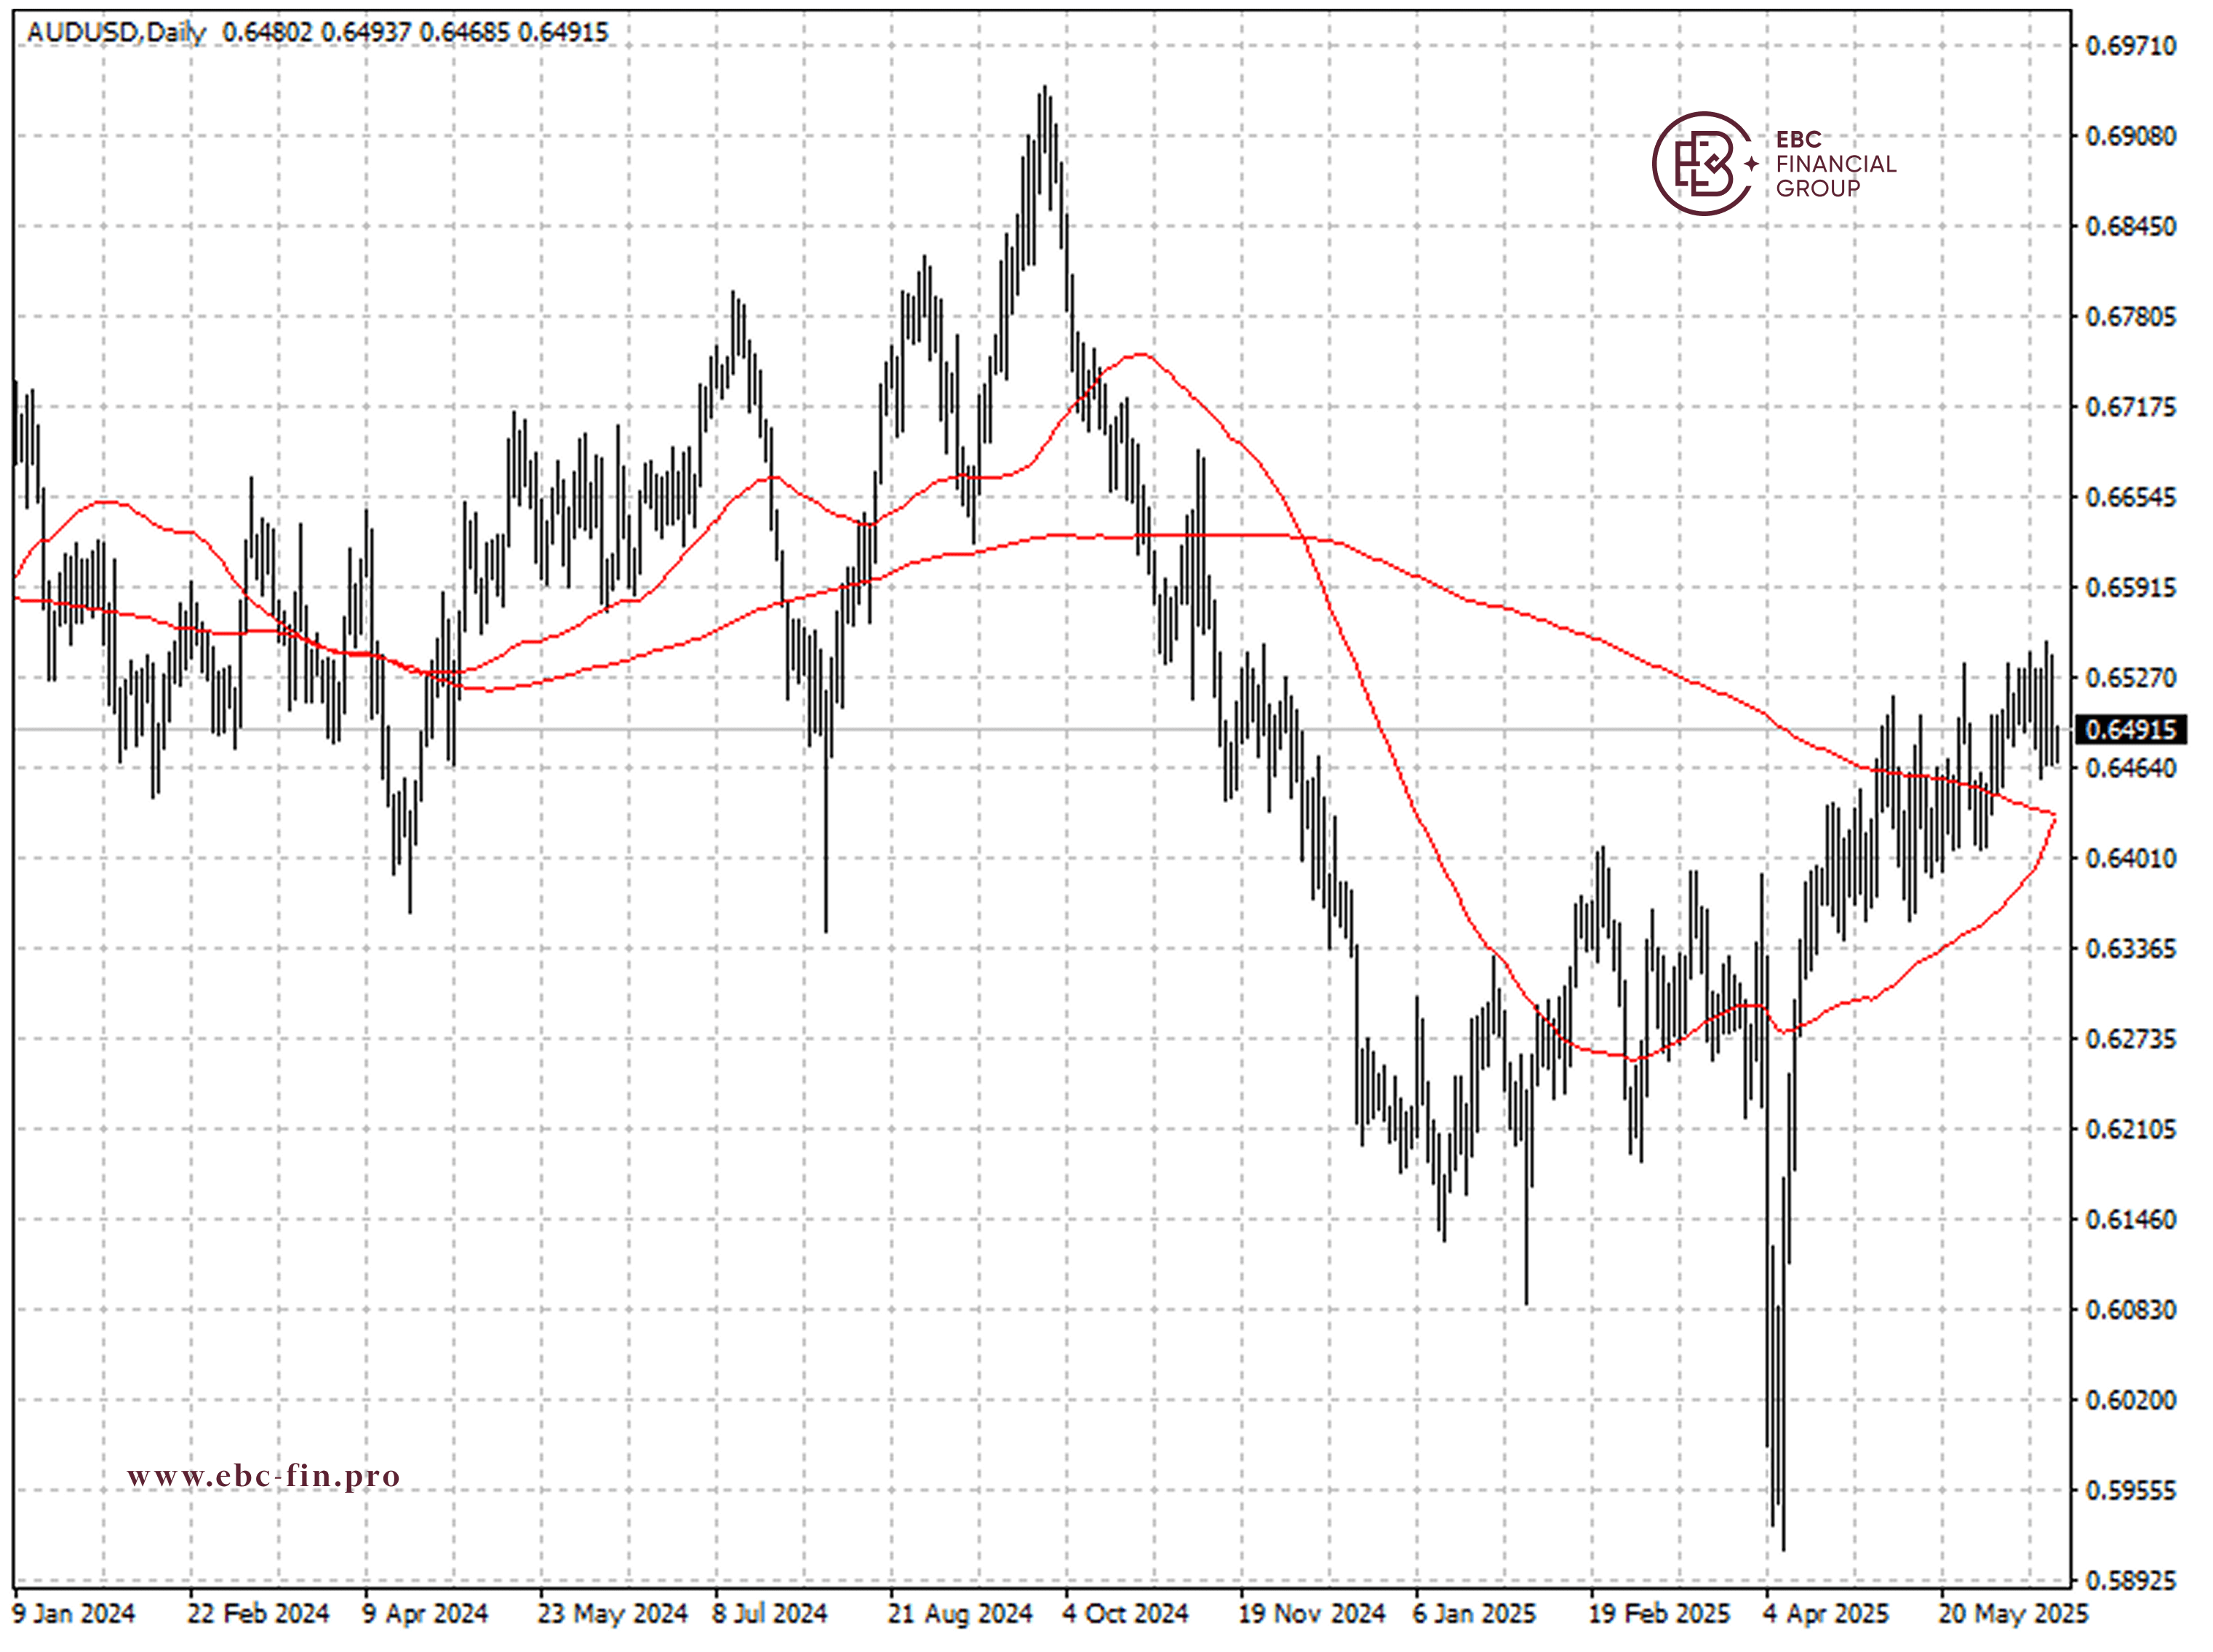
Task: Select the 6 Jan 2025 date label
Action: click(x=1474, y=1614)
